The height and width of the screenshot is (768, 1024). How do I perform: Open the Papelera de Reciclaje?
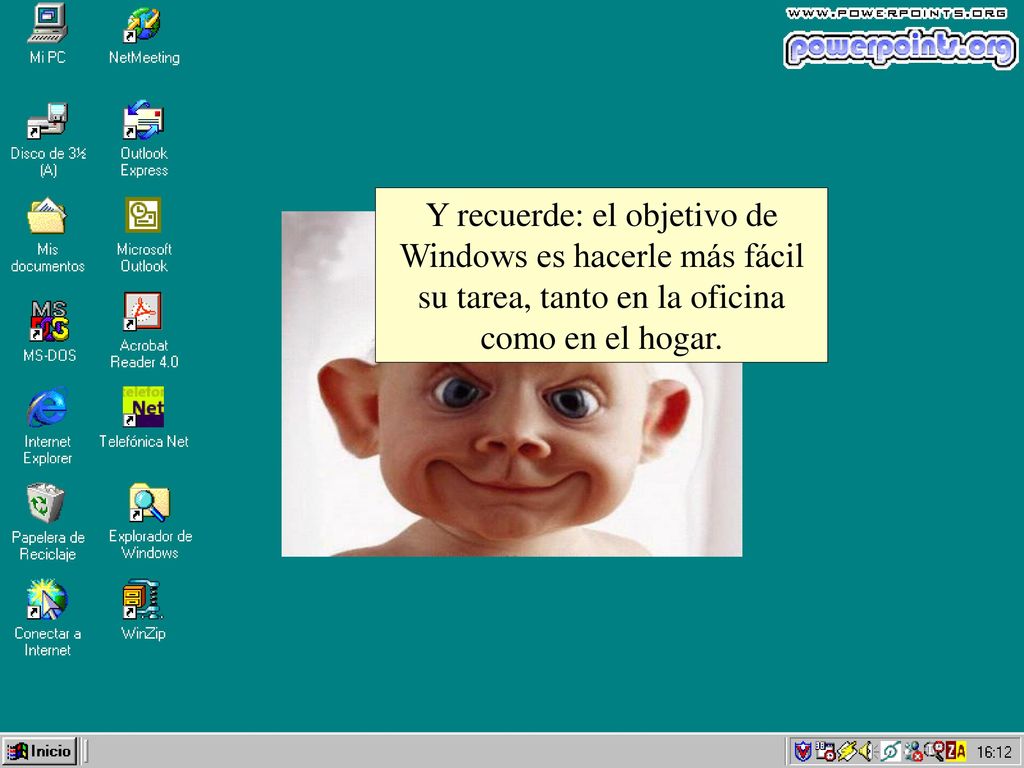(x=48, y=522)
